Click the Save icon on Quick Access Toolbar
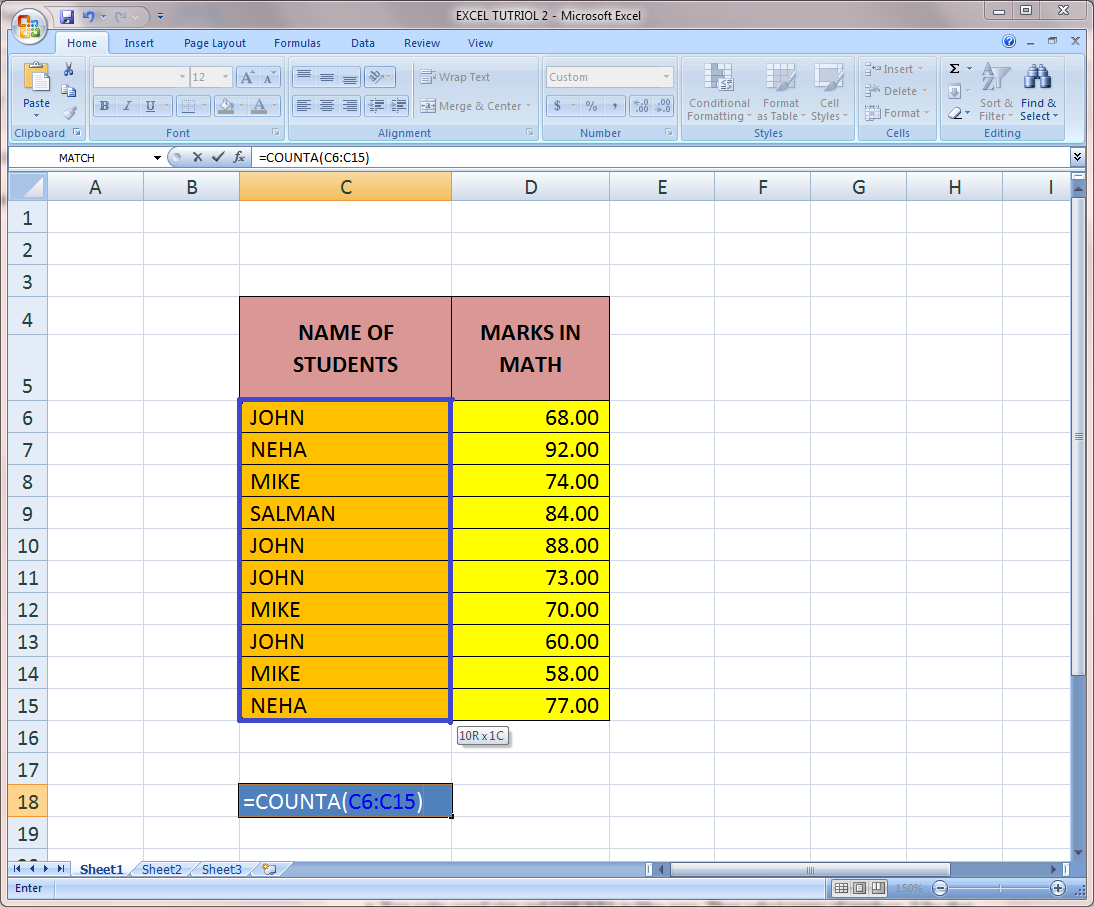The height and width of the screenshot is (907, 1094). coord(66,16)
